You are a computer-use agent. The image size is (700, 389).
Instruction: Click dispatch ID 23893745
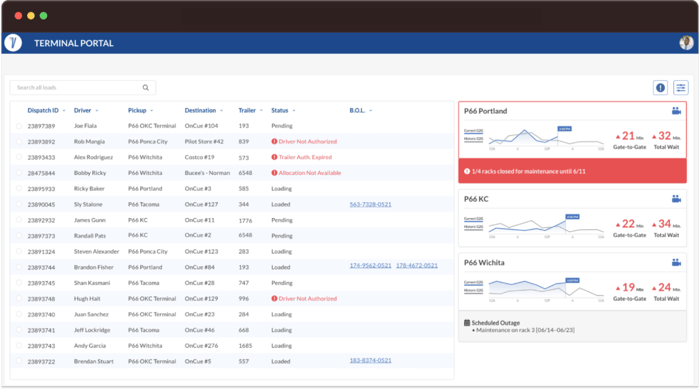41,283
